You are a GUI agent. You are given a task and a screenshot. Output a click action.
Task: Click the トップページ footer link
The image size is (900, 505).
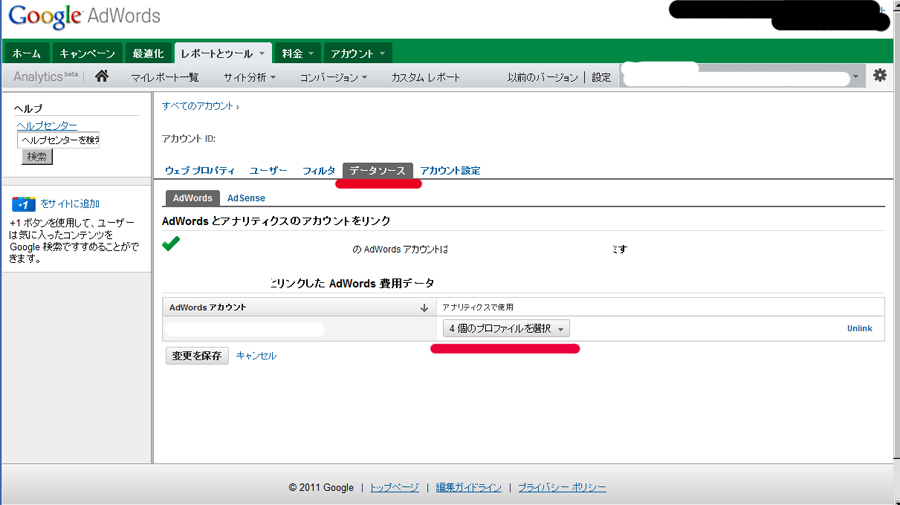(x=394, y=487)
